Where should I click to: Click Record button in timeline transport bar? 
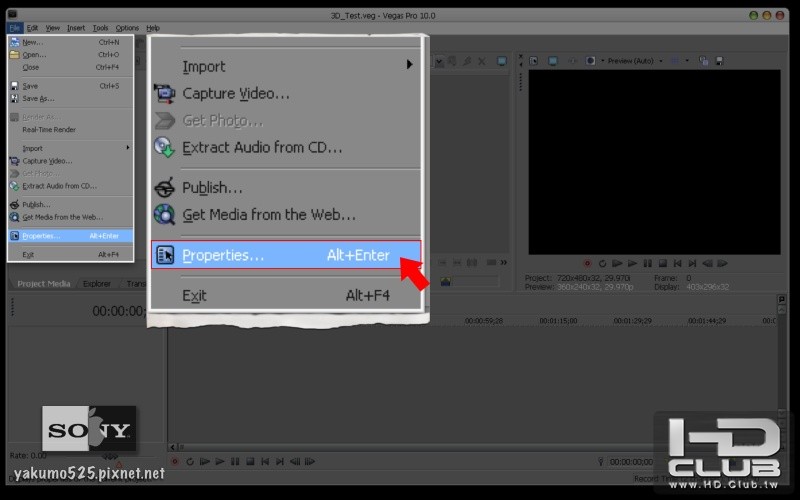click(x=175, y=461)
